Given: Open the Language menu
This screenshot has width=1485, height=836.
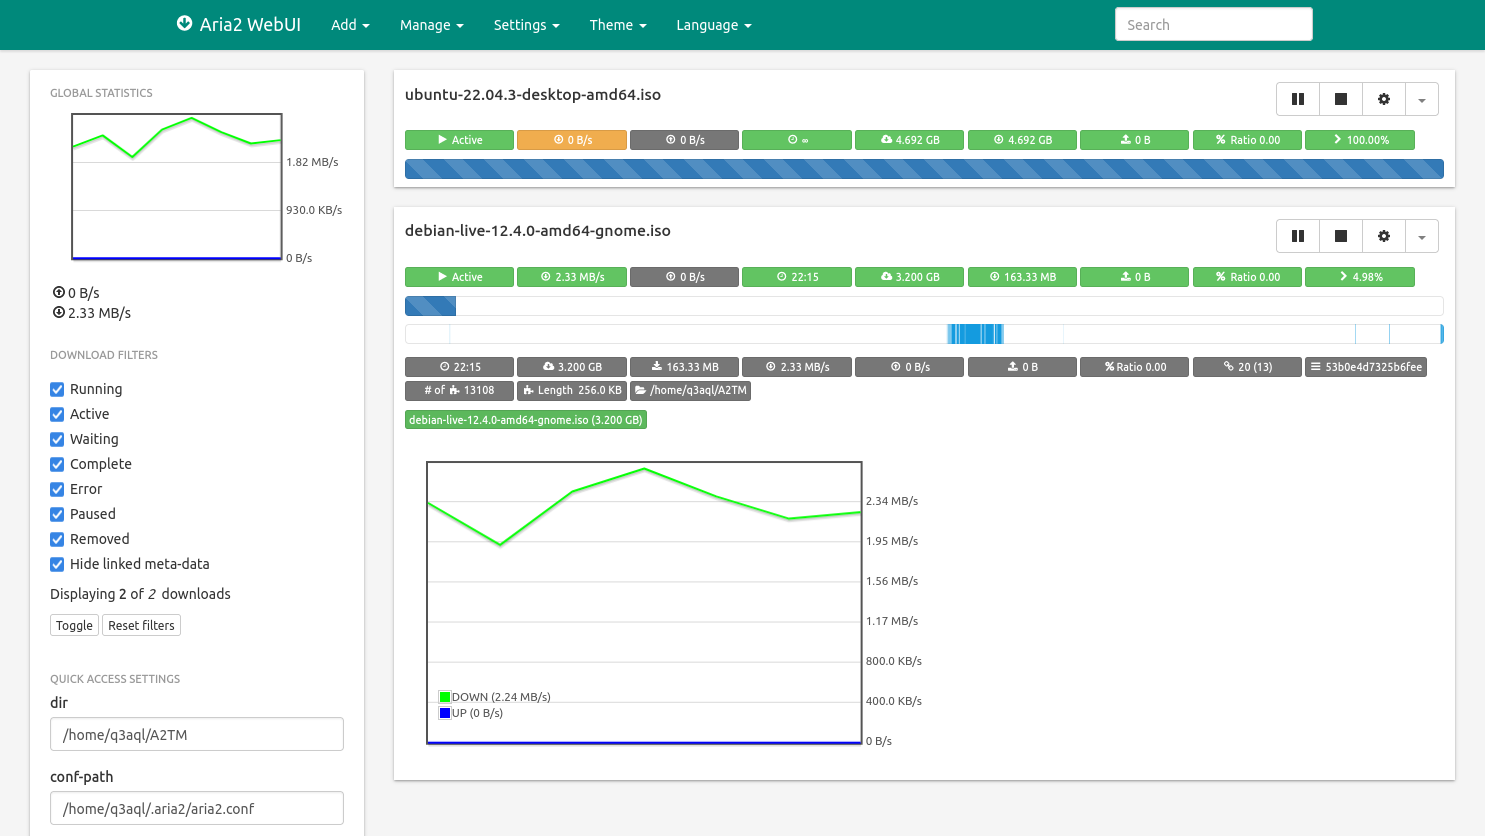Looking at the screenshot, I should (x=714, y=25).
